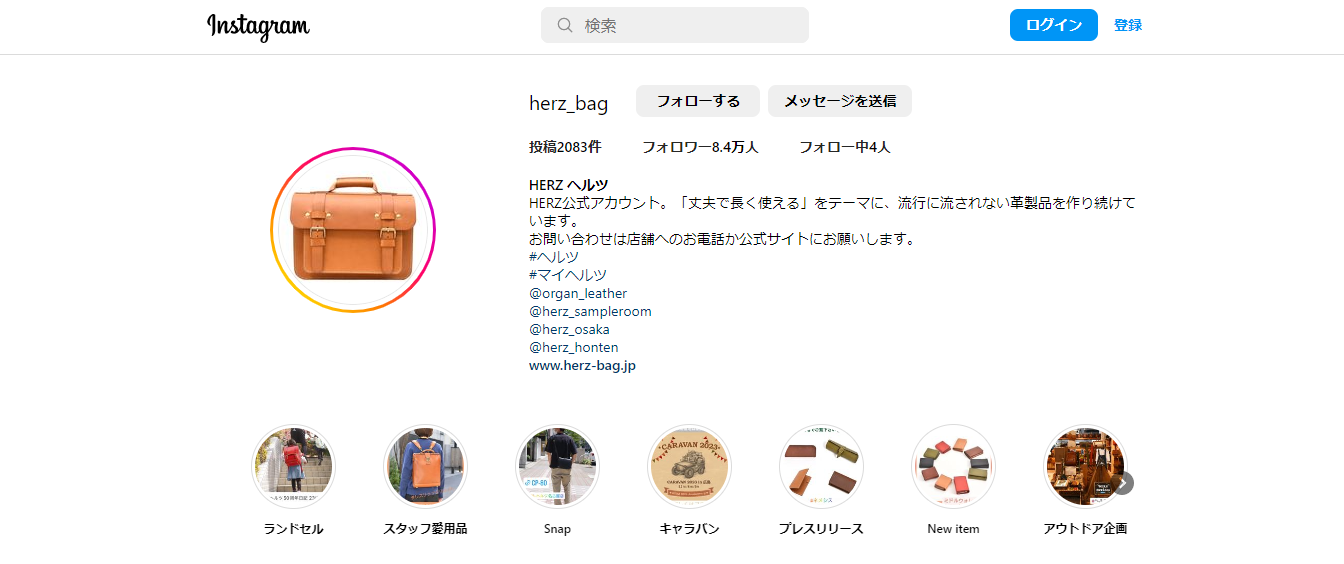
Task: Show more highlights with the right arrow
Action: click(x=1122, y=483)
